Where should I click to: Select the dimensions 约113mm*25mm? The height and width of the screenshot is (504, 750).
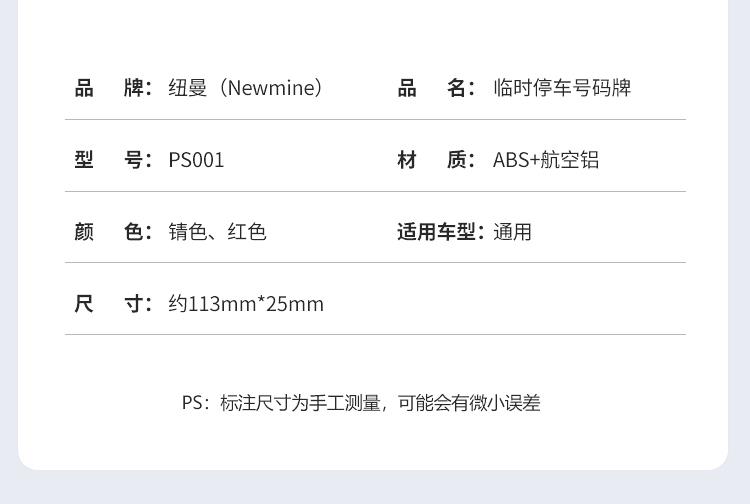click(x=246, y=304)
